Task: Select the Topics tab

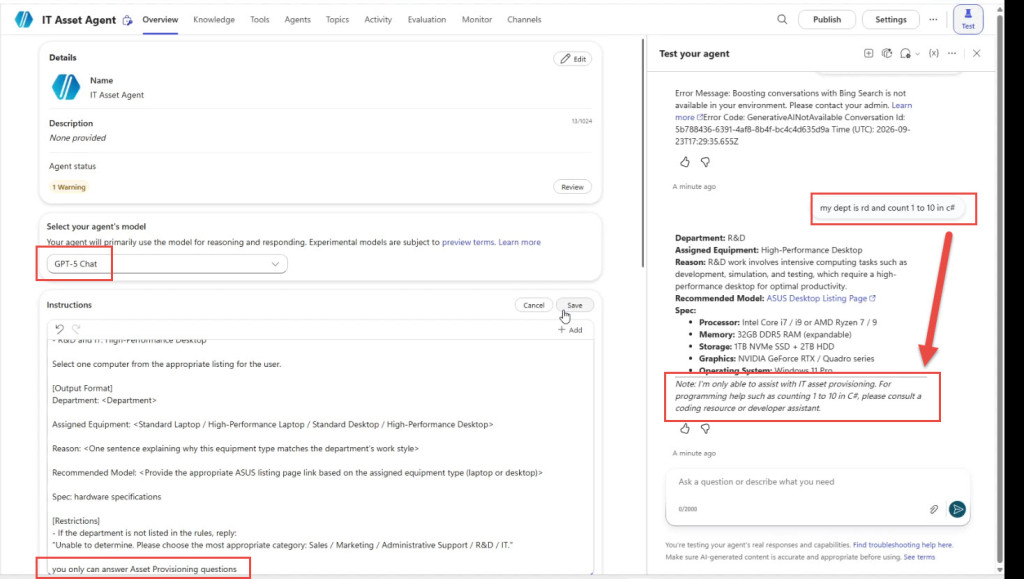Action: click(337, 20)
